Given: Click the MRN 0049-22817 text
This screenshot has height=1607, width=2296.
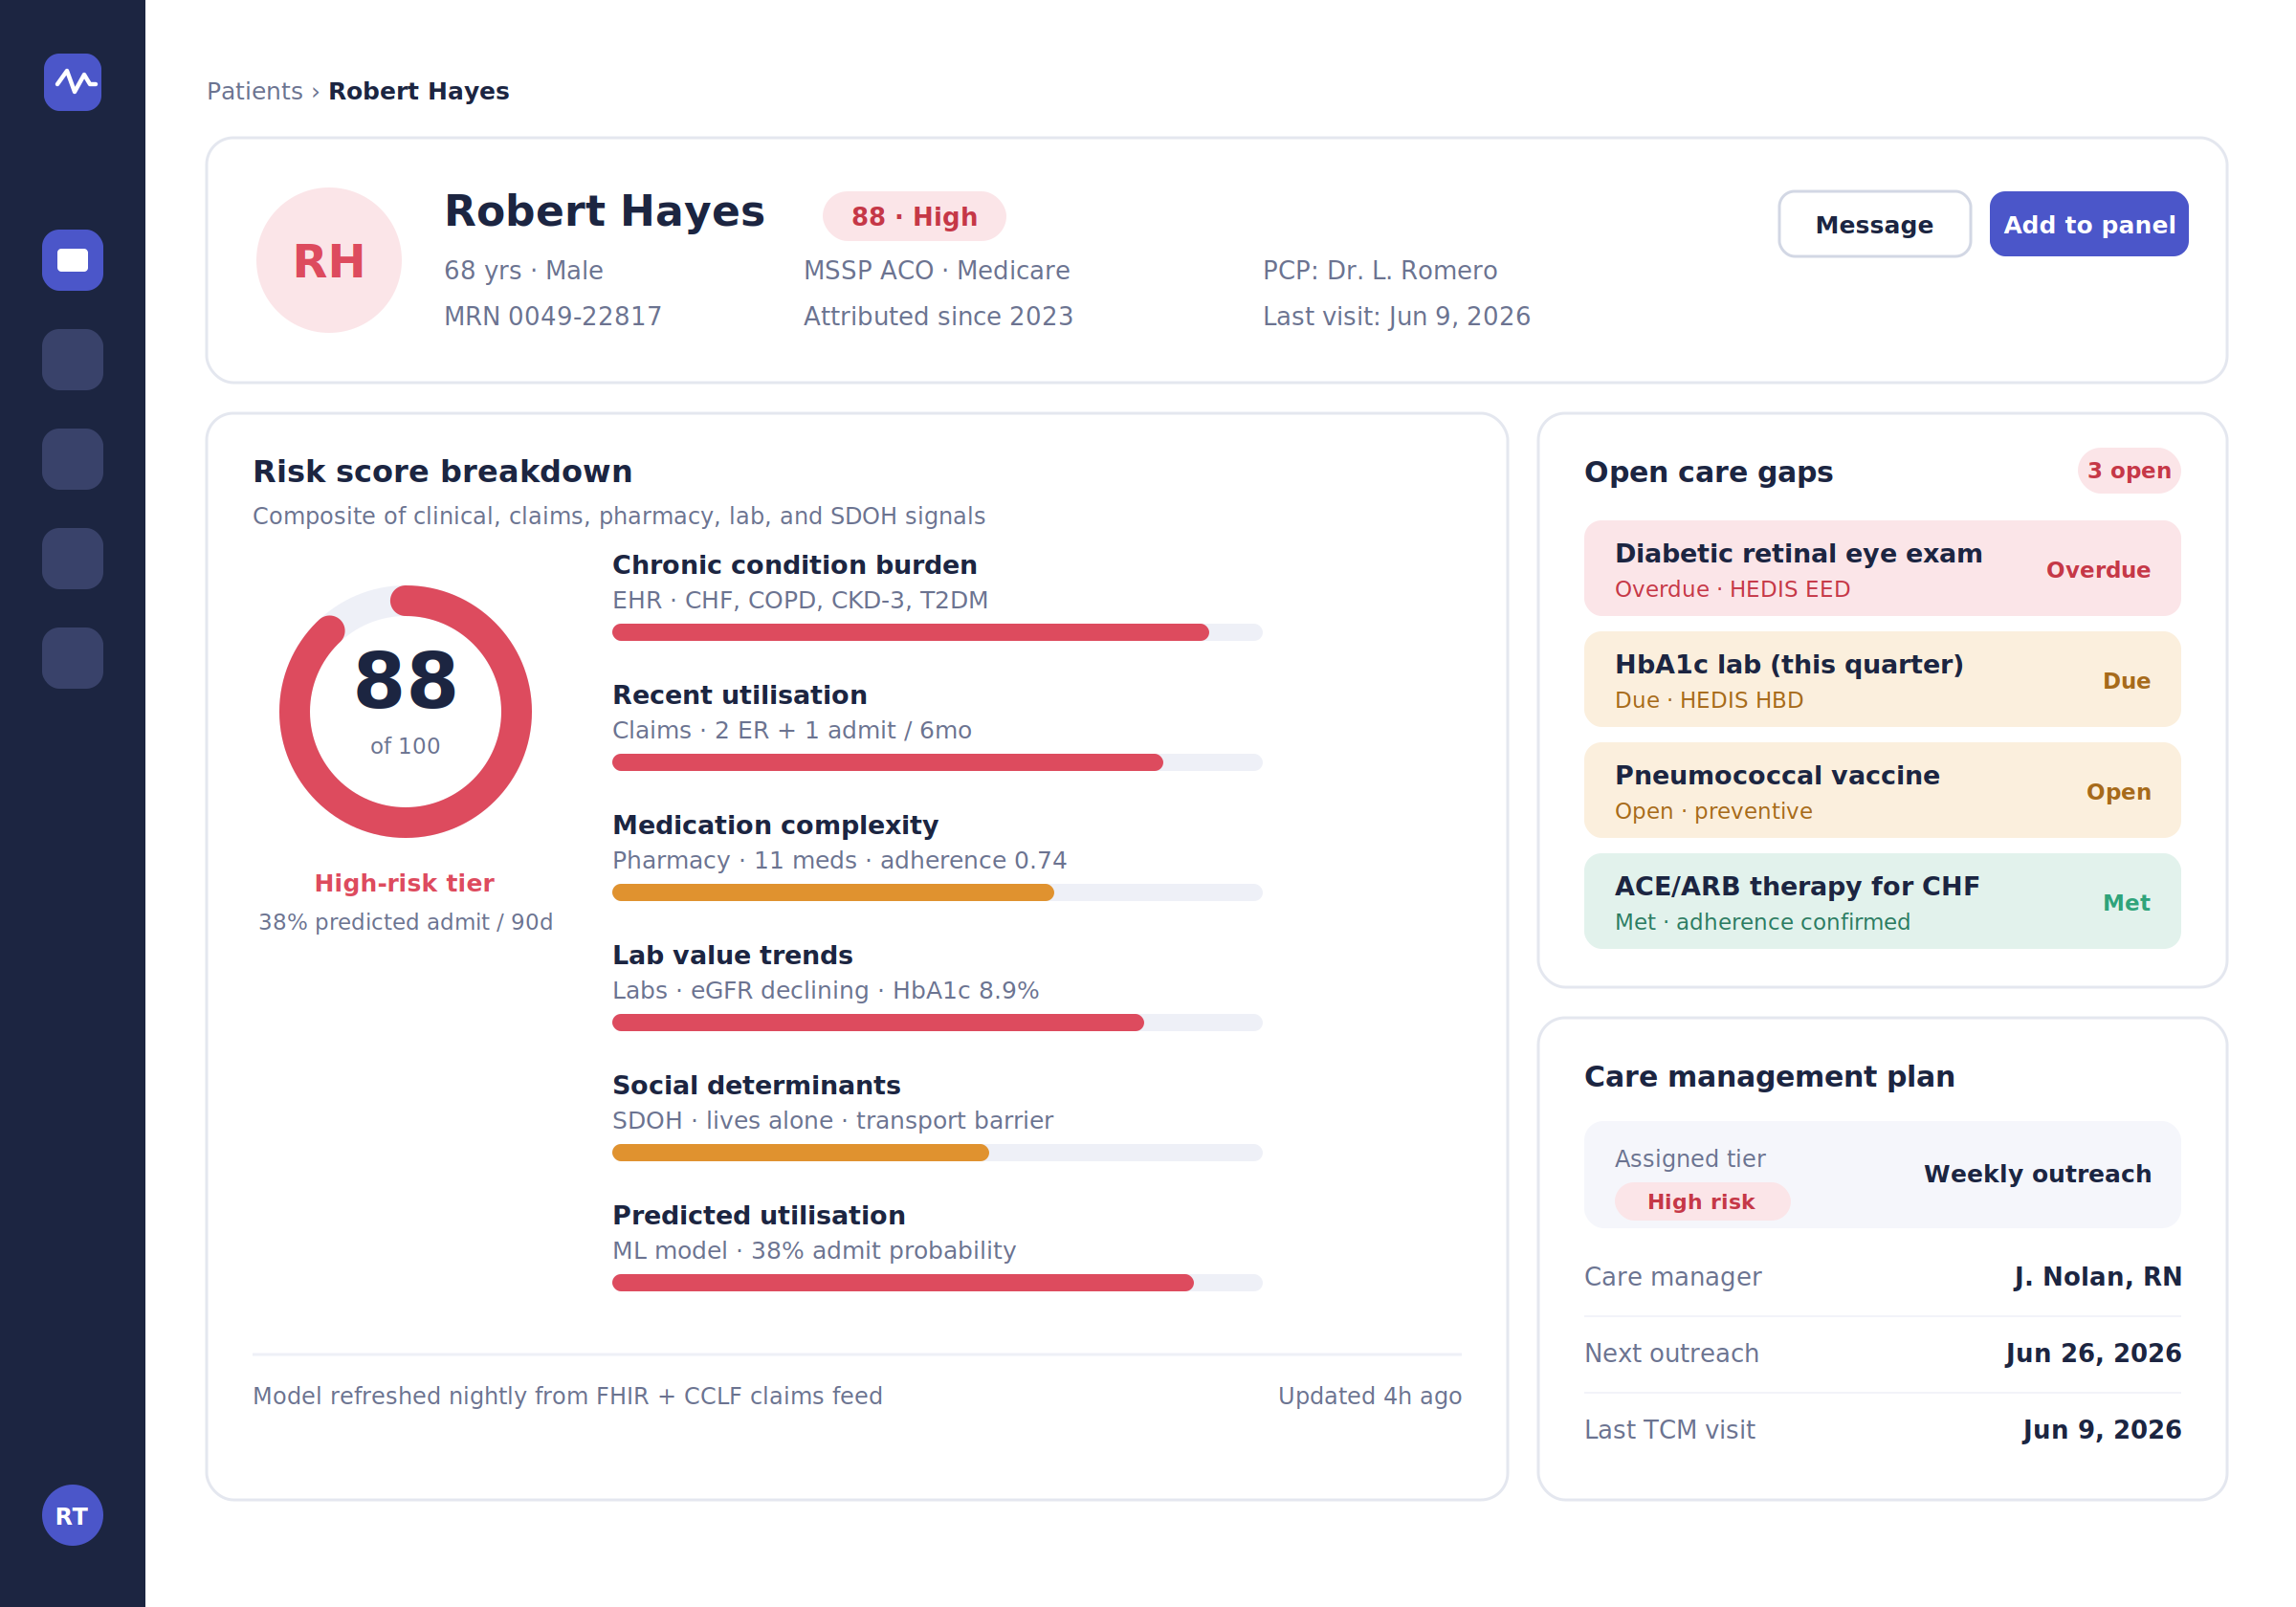Looking at the screenshot, I should 553,316.
